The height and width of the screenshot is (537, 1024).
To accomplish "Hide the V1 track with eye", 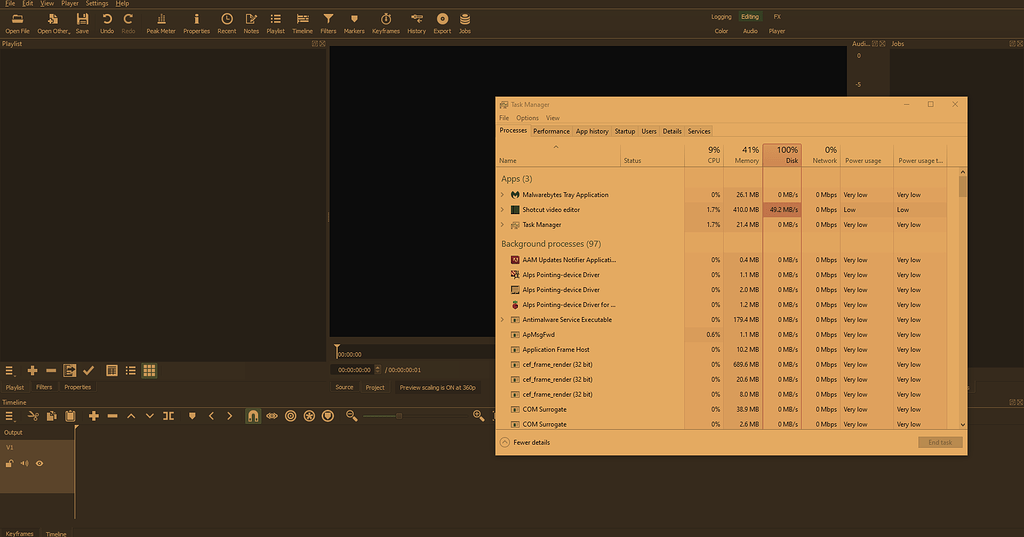I will pos(39,464).
